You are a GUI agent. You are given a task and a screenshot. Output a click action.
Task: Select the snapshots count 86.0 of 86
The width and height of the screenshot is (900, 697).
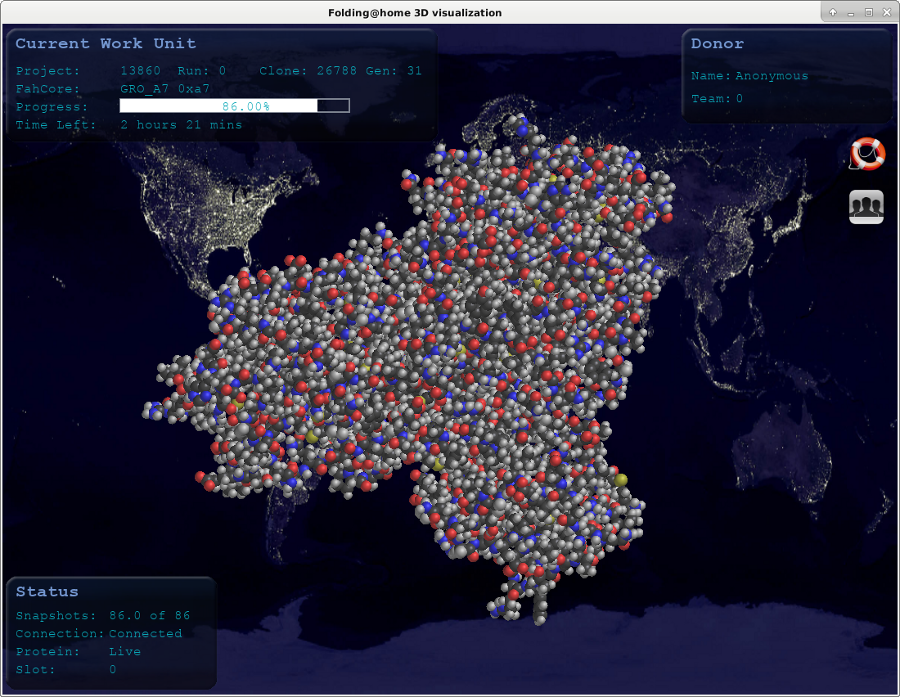click(x=149, y=616)
